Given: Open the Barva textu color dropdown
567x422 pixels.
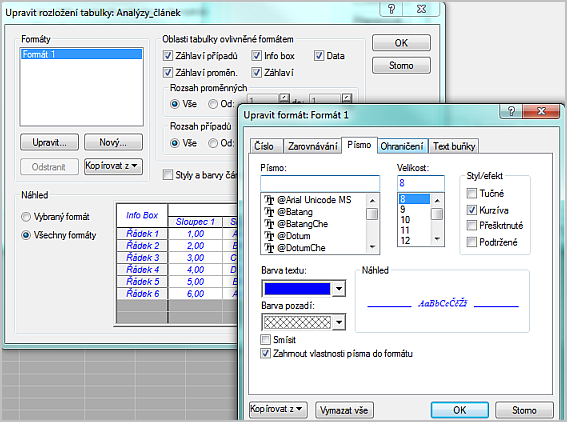Looking at the screenshot, I should pyautogui.click(x=339, y=288).
